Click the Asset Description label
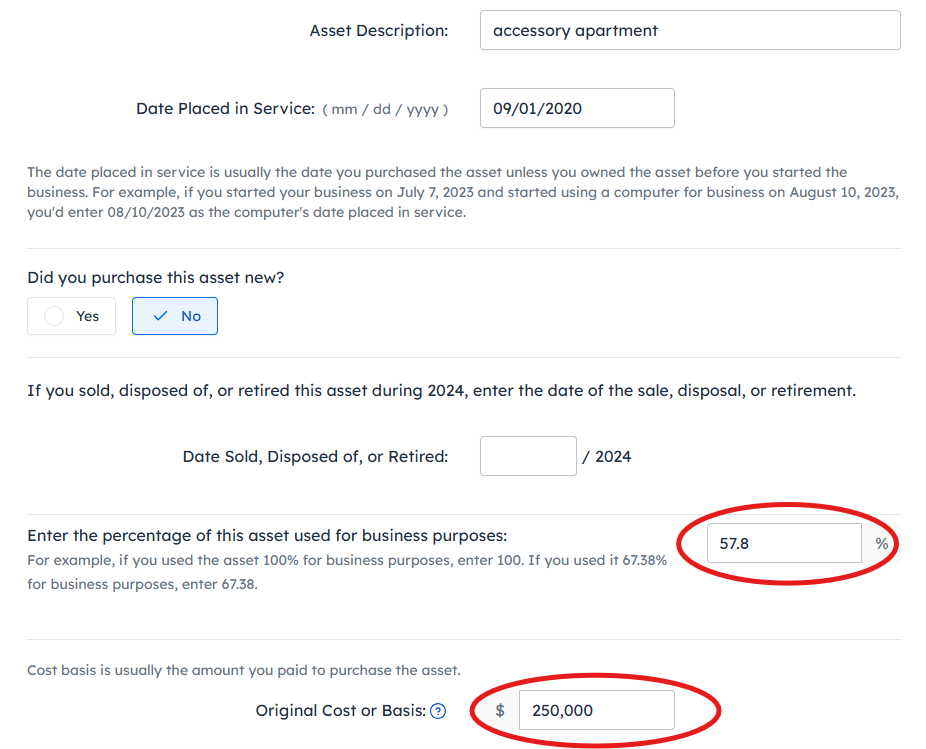 click(x=379, y=30)
